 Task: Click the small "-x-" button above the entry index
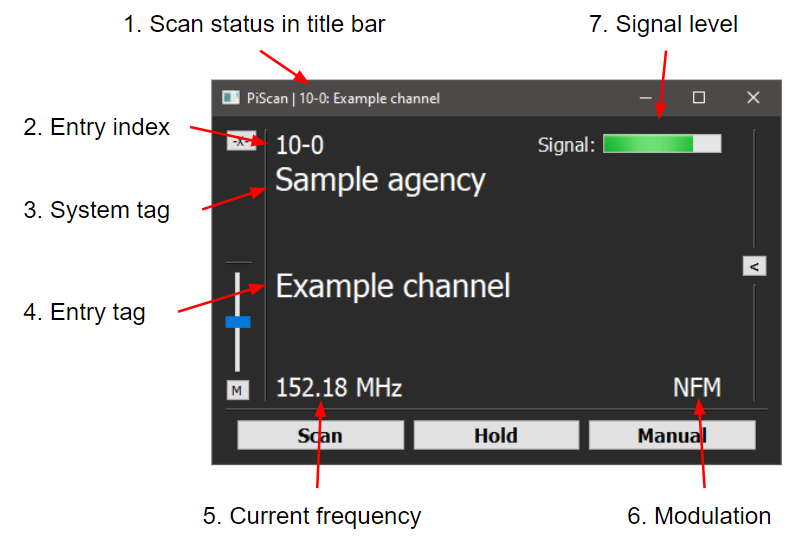240,142
